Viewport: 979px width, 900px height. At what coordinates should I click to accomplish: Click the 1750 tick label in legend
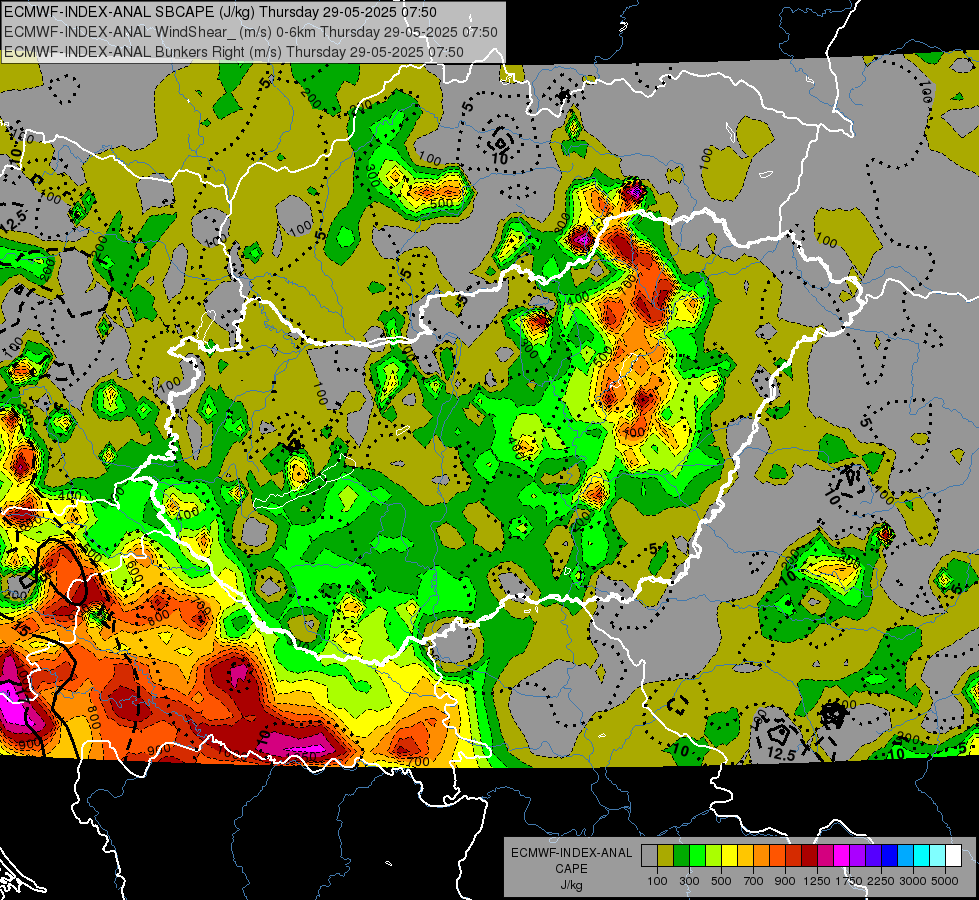coord(849,881)
